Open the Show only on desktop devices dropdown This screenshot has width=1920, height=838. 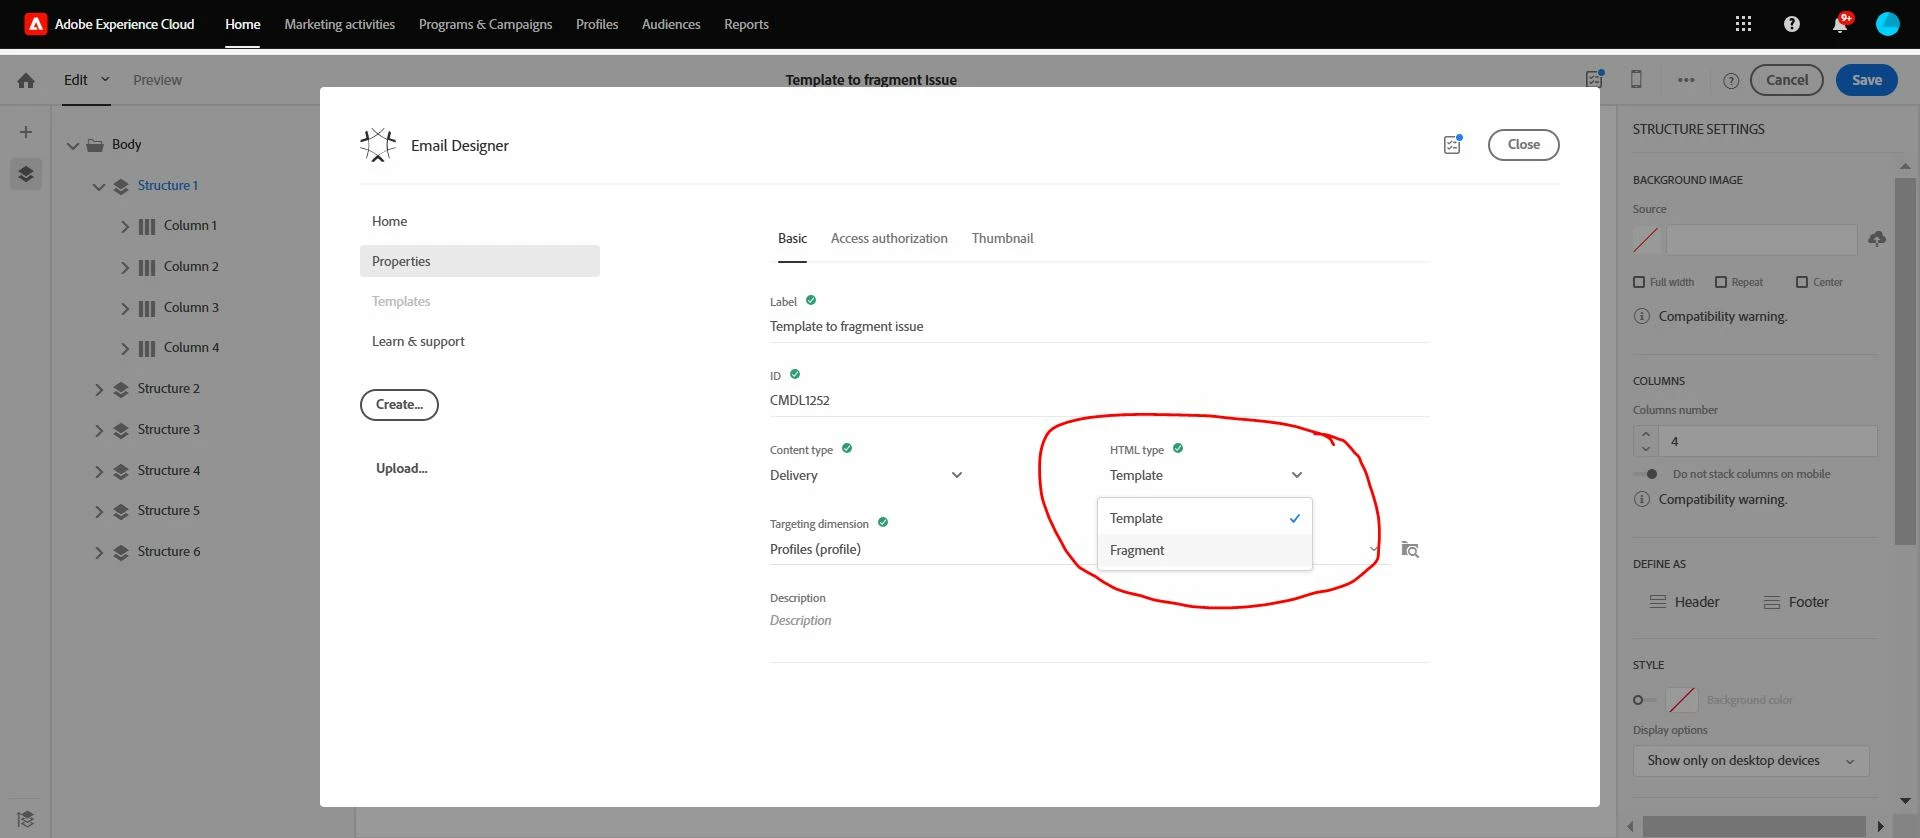click(1751, 760)
